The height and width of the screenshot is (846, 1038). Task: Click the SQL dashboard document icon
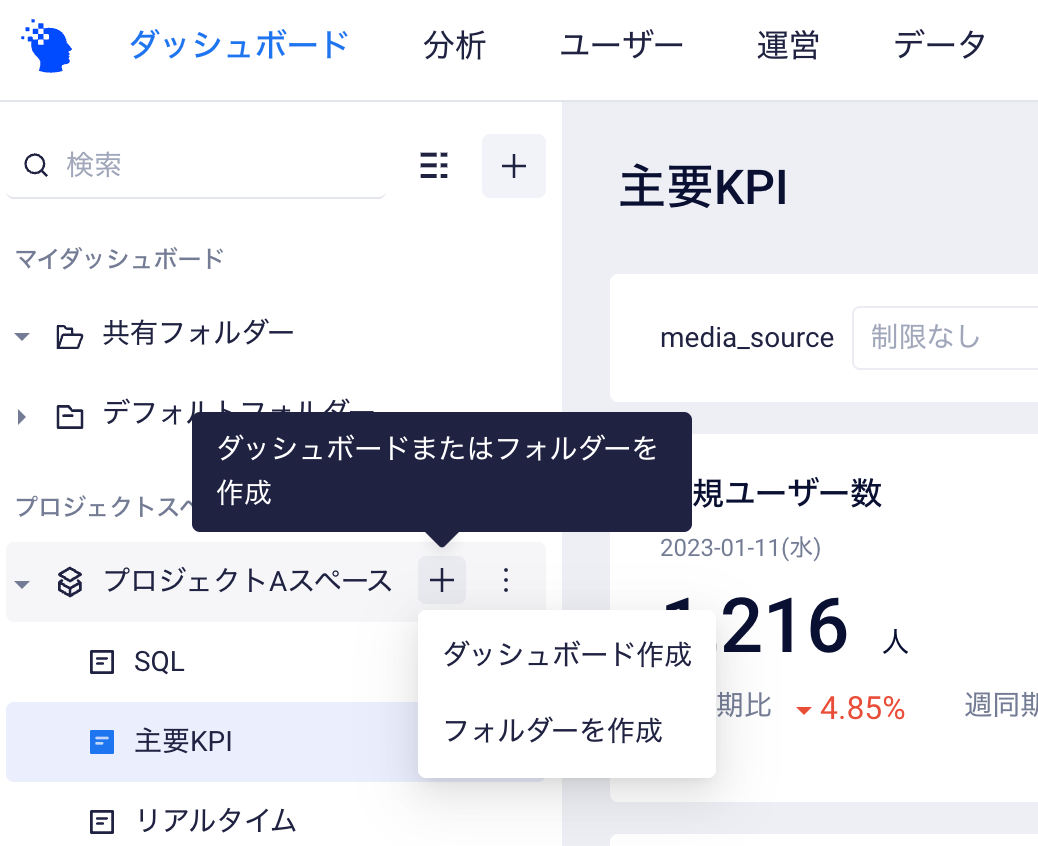click(x=102, y=662)
